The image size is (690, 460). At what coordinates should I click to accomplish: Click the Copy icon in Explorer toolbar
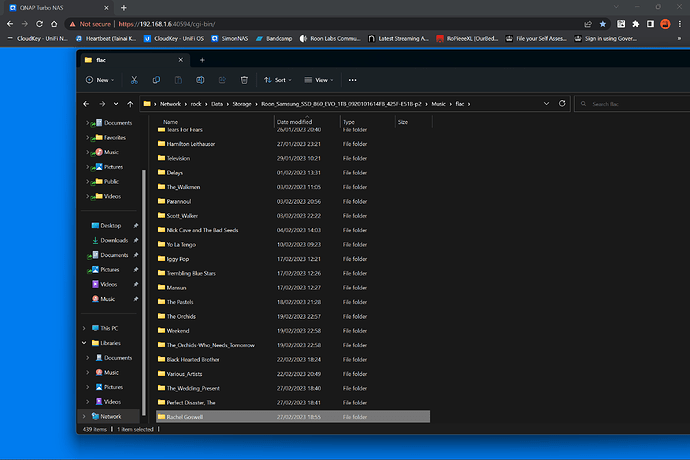click(x=154, y=79)
